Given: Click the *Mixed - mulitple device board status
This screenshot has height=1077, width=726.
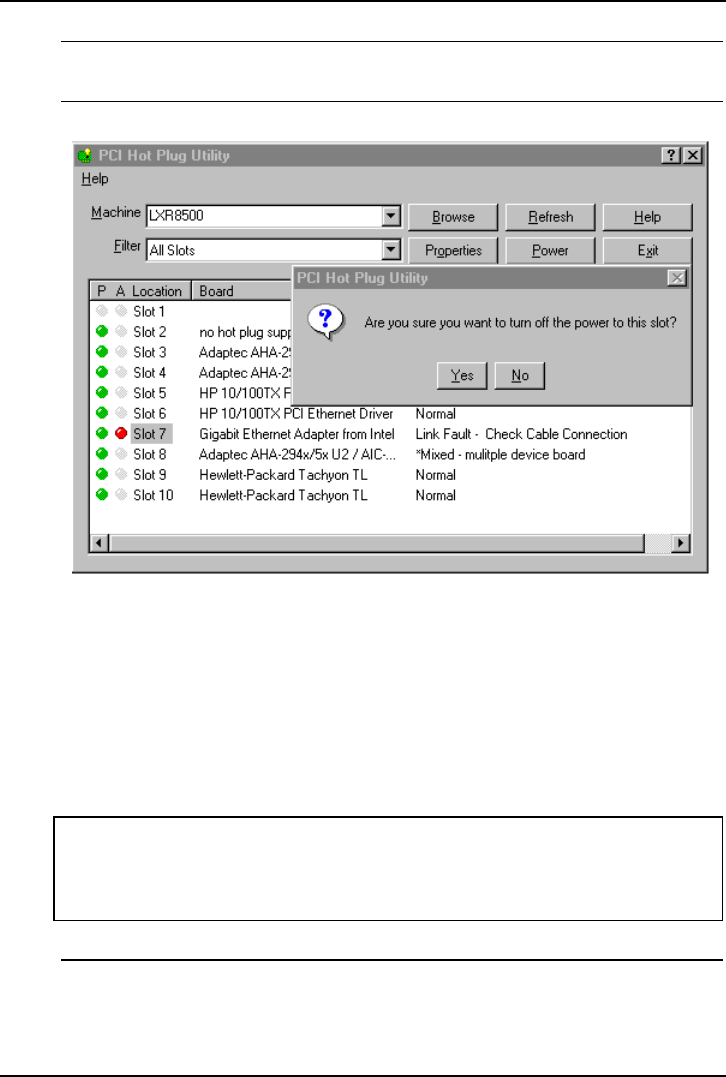Looking at the screenshot, I should (500, 454).
